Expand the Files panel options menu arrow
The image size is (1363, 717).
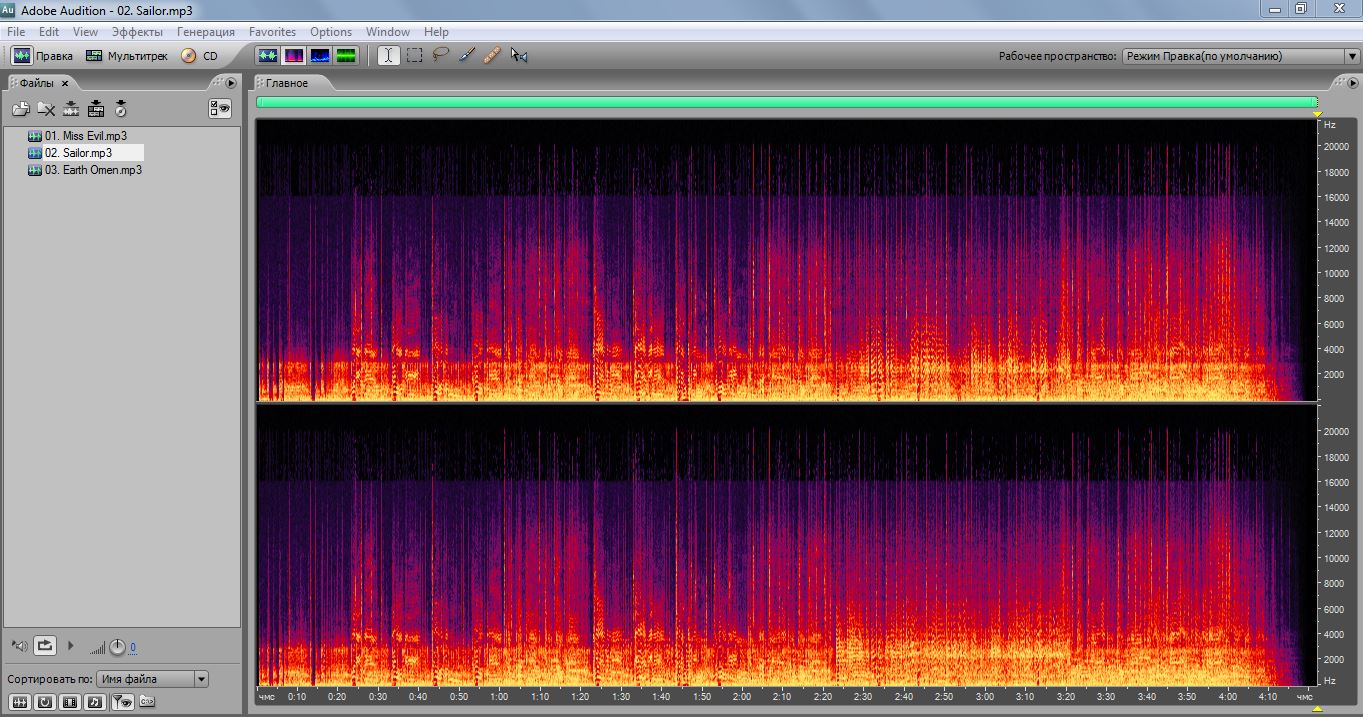point(231,83)
